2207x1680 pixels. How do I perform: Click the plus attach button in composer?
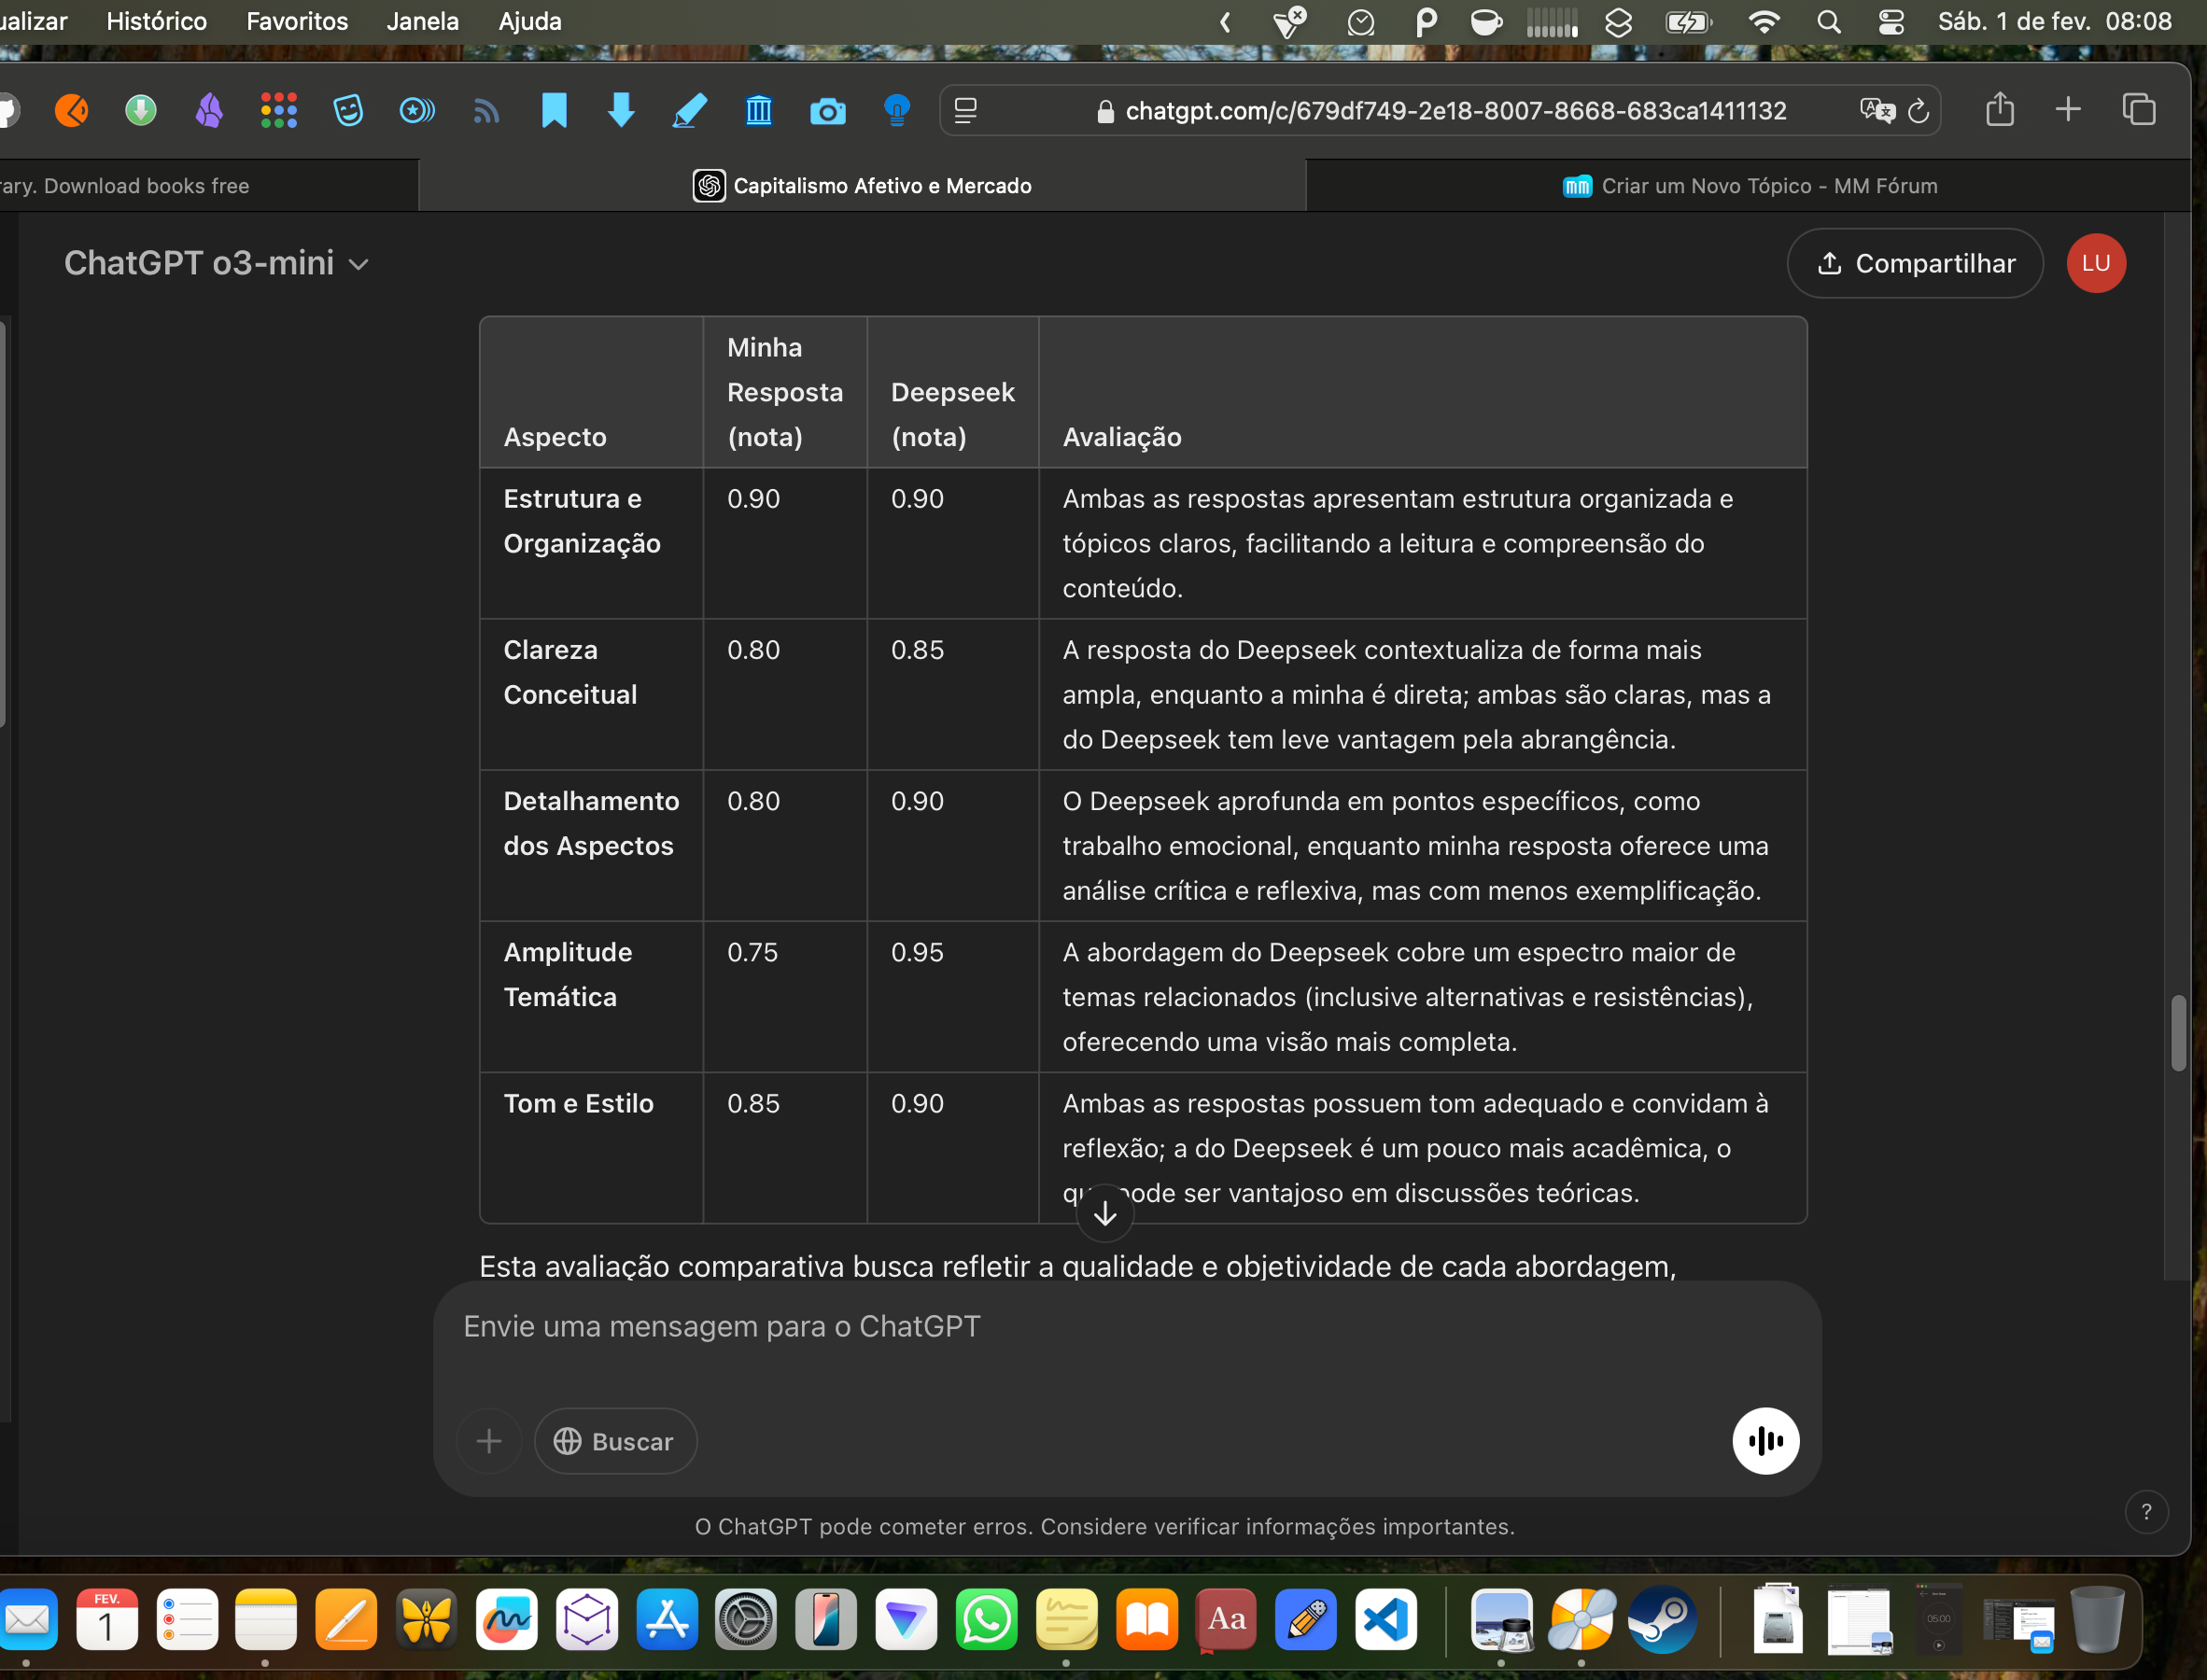[489, 1441]
